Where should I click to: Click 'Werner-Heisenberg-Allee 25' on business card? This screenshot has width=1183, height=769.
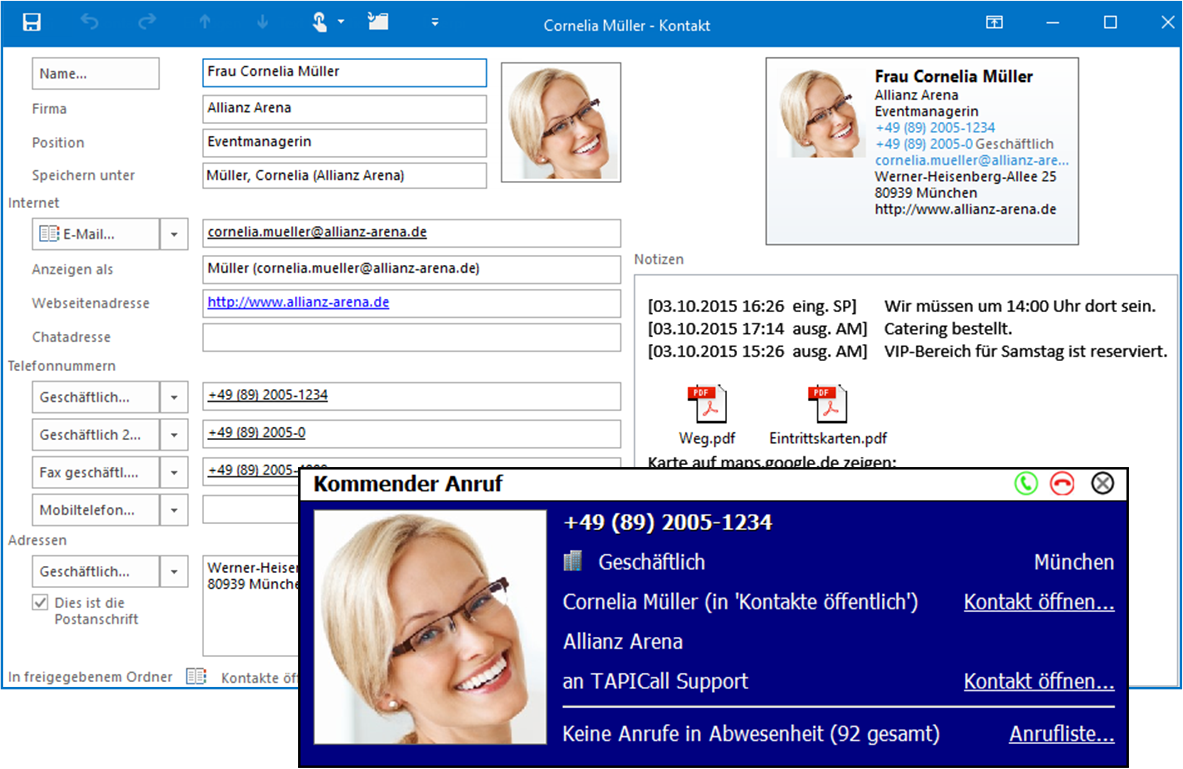point(966,177)
